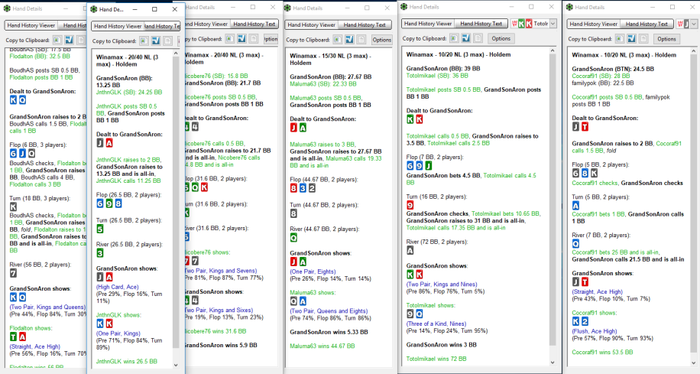The image size is (700, 374).
Task: Click blue forum-format copy icon in Totolmikael hand window
Action: click(x=466, y=38)
